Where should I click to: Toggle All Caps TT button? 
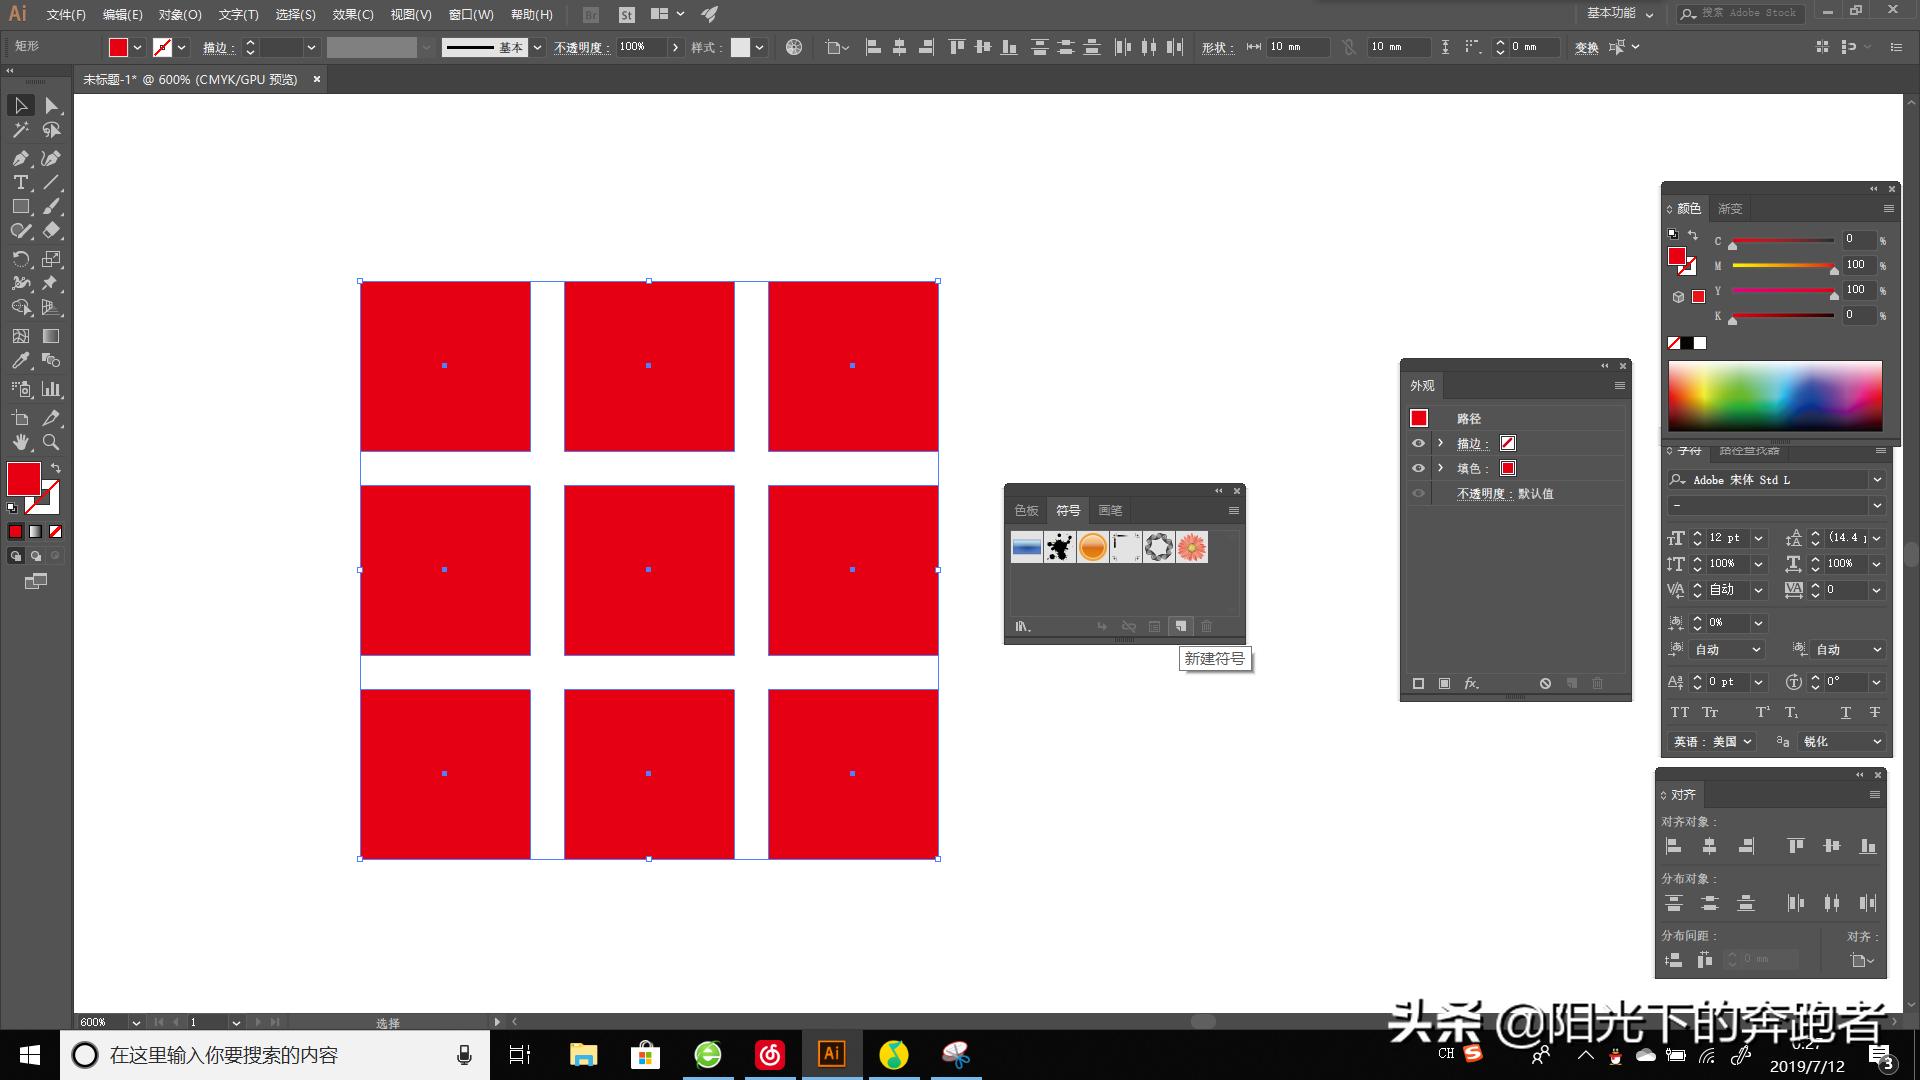[x=1680, y=712]
